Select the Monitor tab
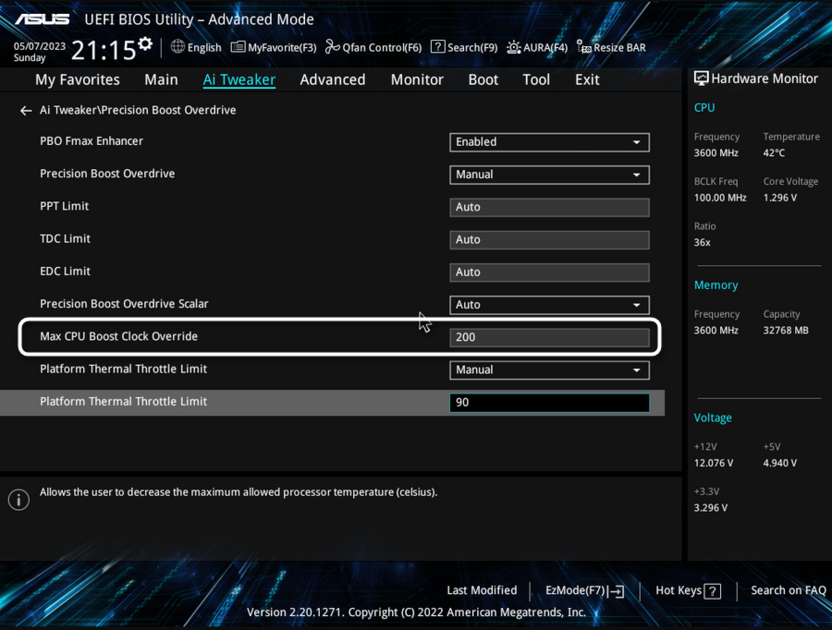 (417, 79)
